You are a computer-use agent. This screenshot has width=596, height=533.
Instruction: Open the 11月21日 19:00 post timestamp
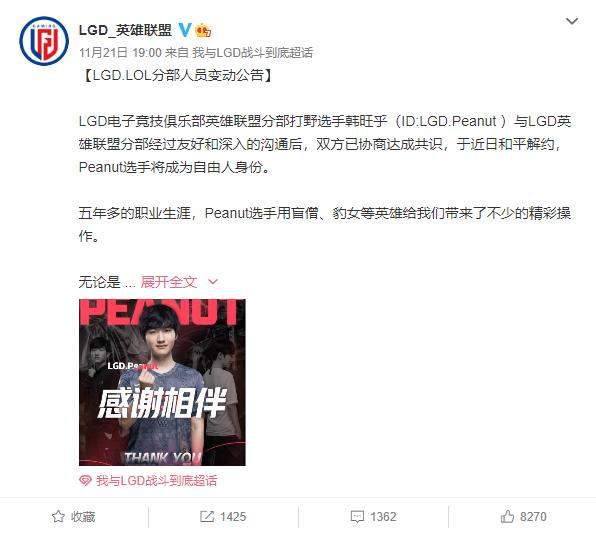tap(120, 52)
